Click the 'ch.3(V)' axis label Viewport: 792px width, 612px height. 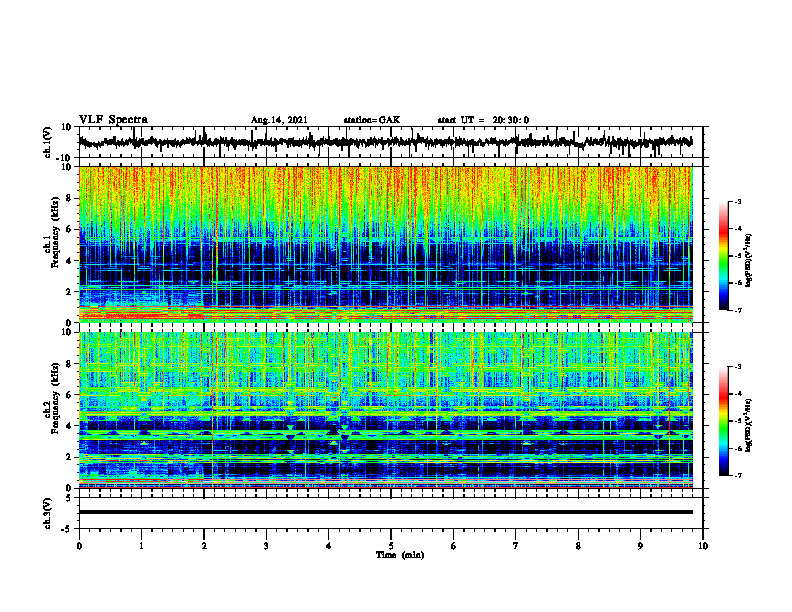pos(48,513)
